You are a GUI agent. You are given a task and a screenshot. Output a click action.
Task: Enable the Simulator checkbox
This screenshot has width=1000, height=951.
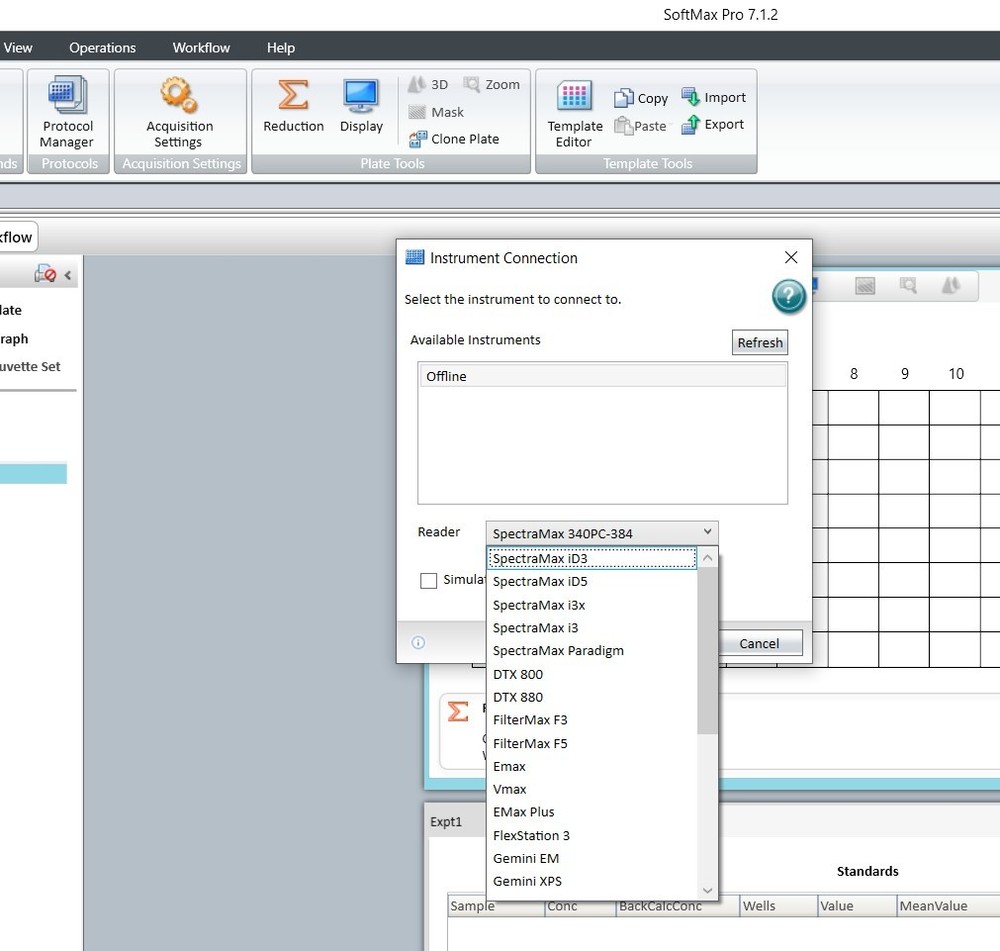click(x=429, y=580)
